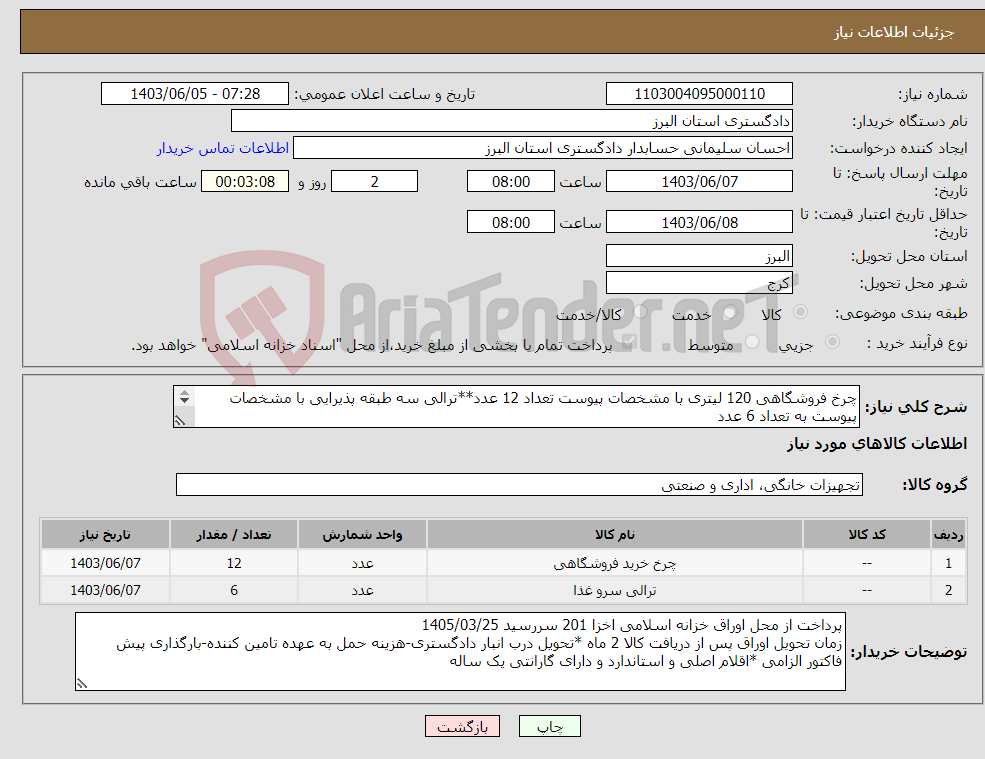Viewport: 985px width, 759px height.
Task: Select the متوسط purchase type radio
Action: coord(752,342)
